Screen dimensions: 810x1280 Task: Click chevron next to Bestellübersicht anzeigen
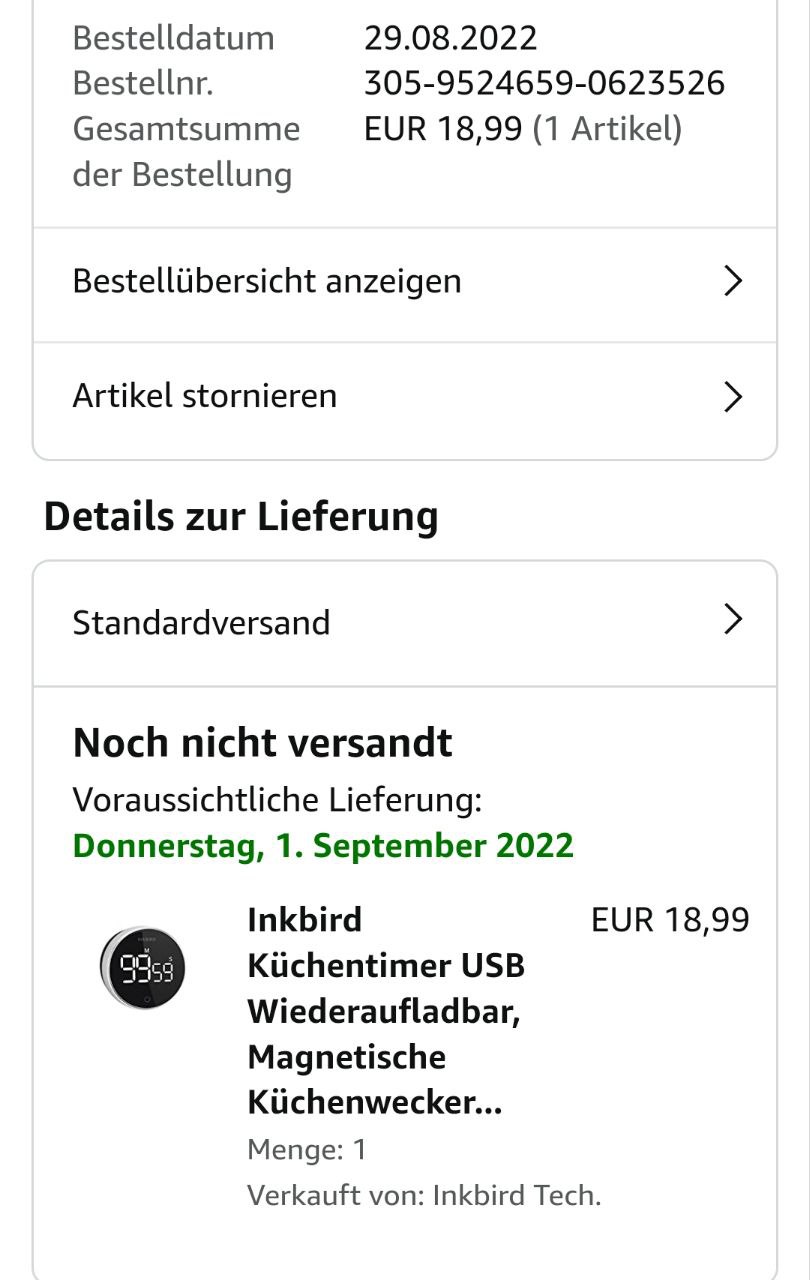click(733, 282)
